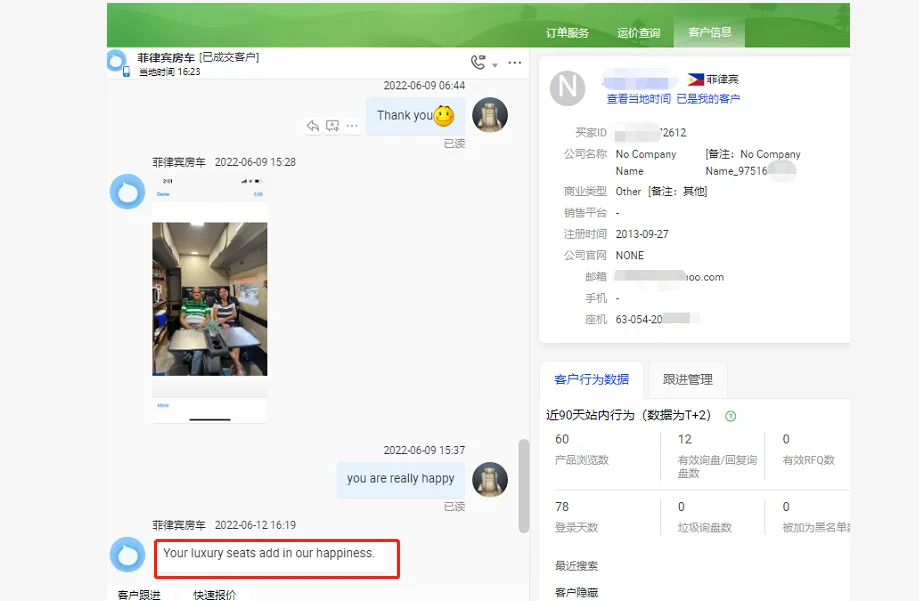
Task: Switch to 跟进管理 tab
Action: tap(687, 379)
